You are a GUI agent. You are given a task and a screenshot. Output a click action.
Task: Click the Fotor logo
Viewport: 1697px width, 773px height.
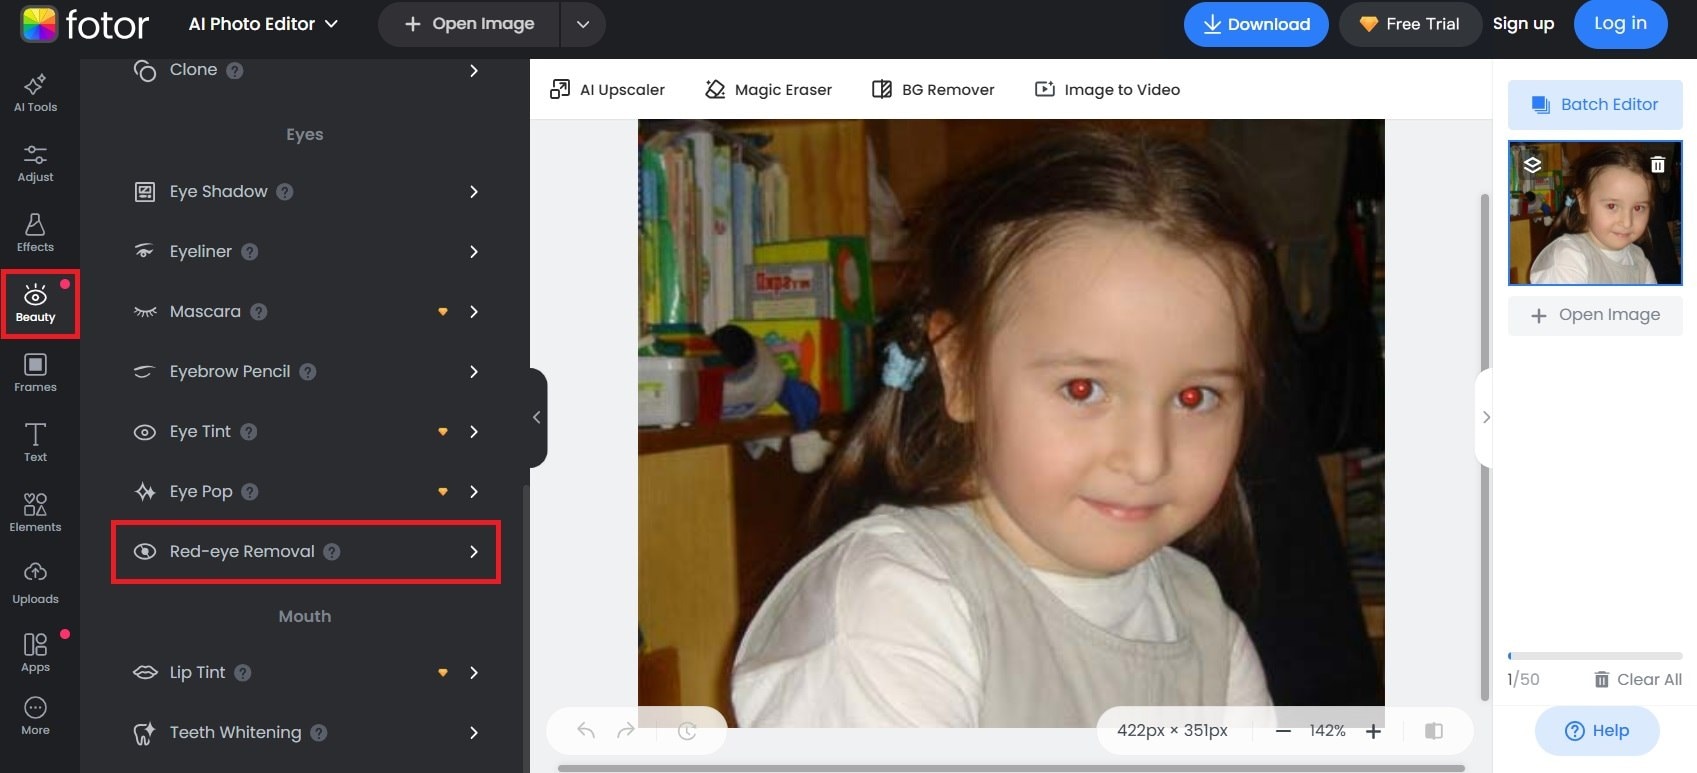point(84,24)
